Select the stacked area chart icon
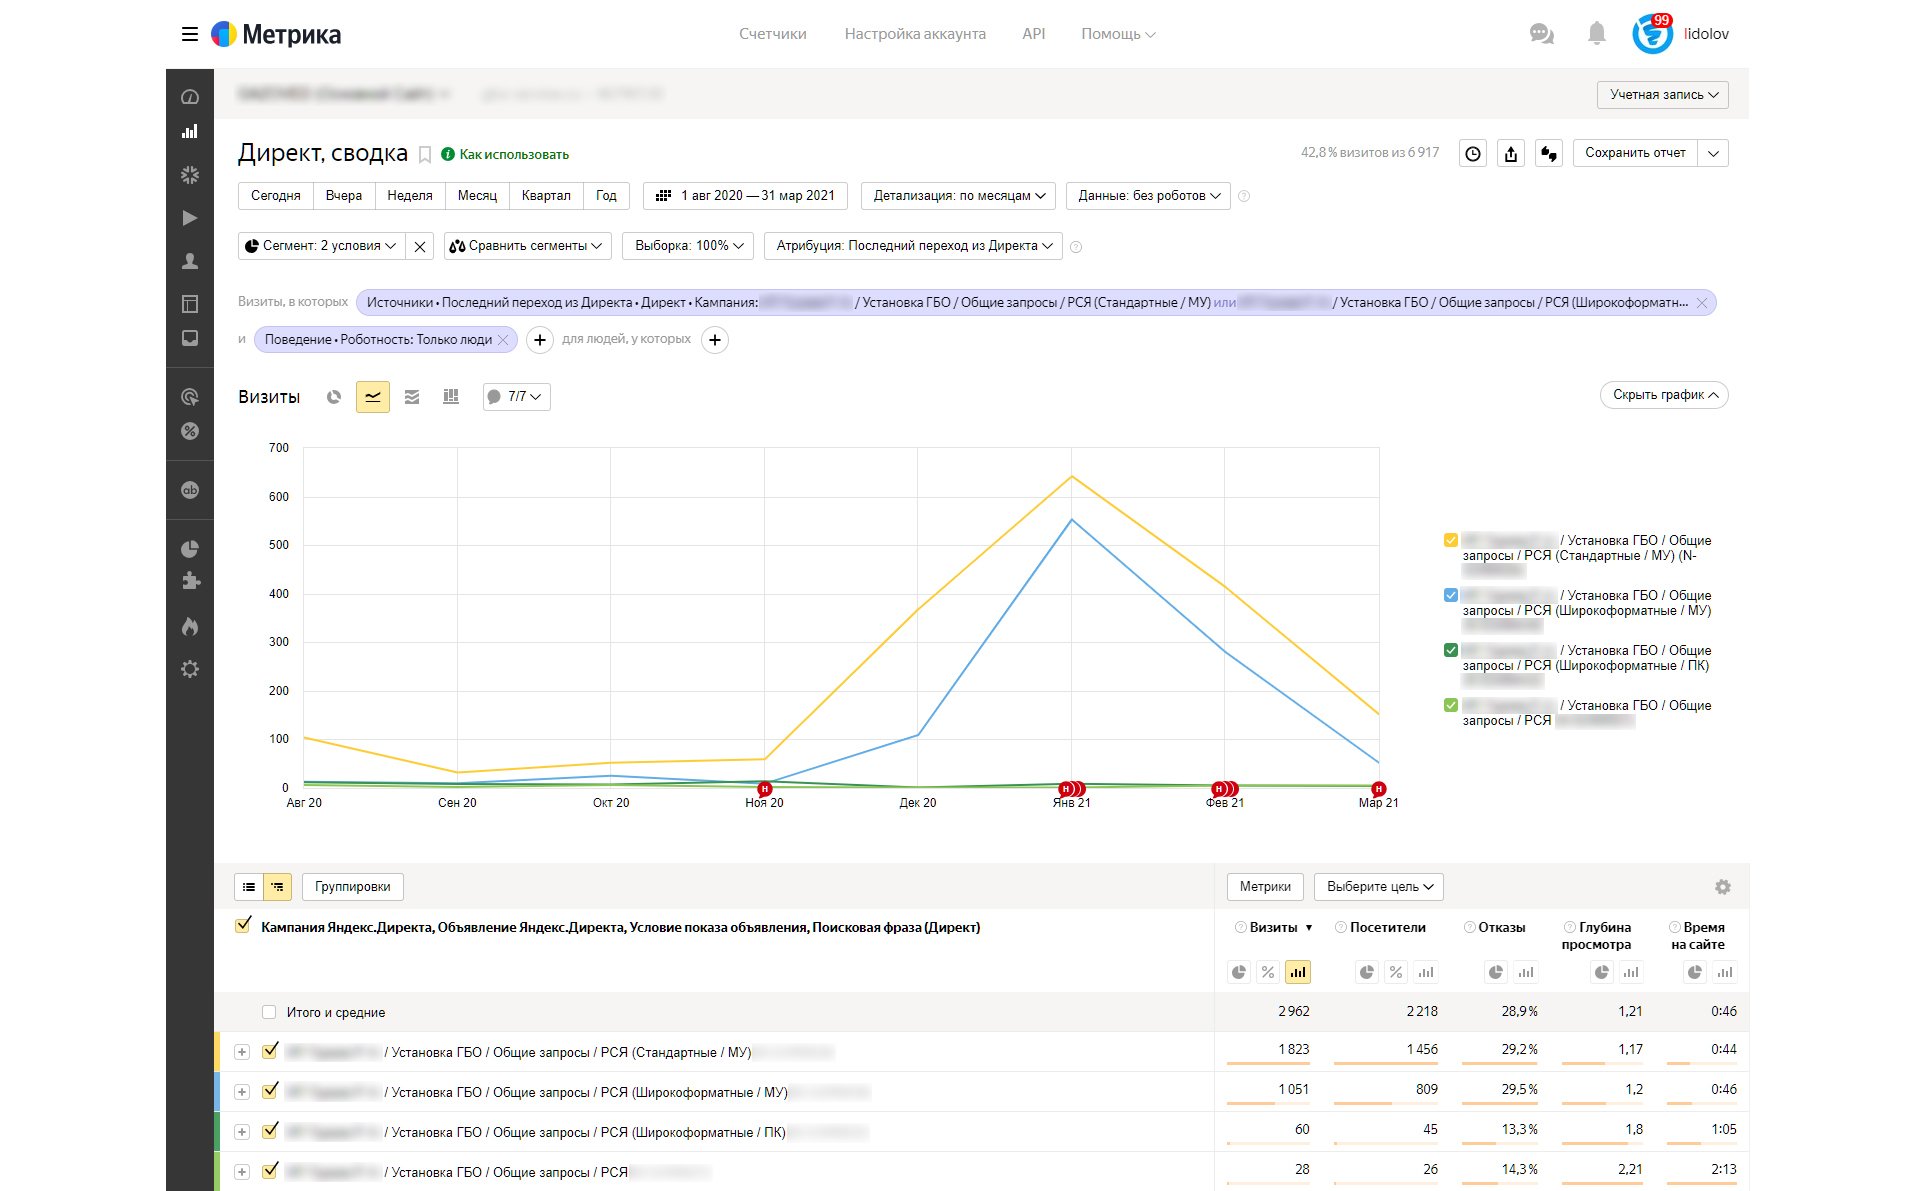 [412, 397]
